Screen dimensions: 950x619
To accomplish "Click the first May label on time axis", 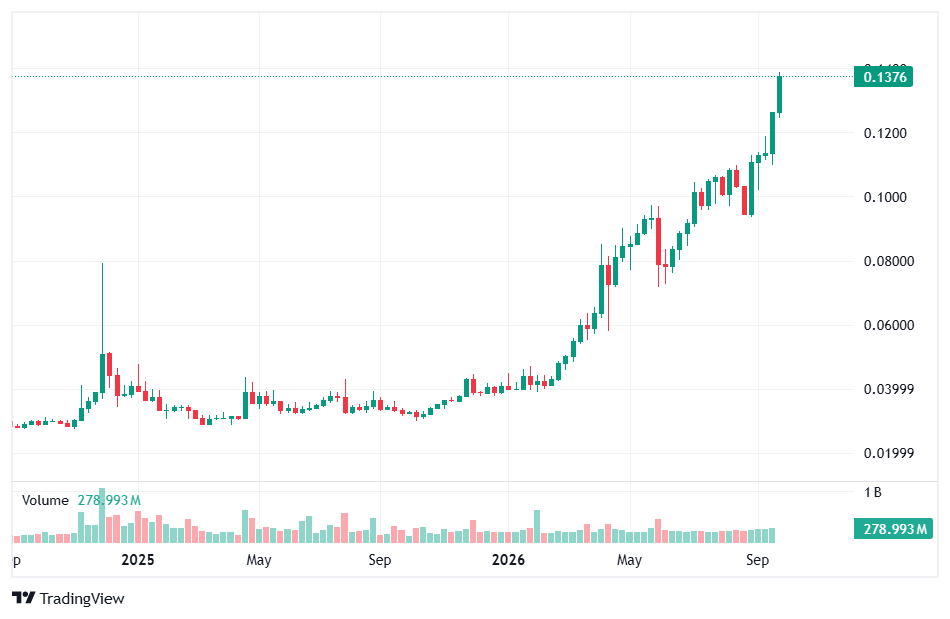I will coord(259,560).
